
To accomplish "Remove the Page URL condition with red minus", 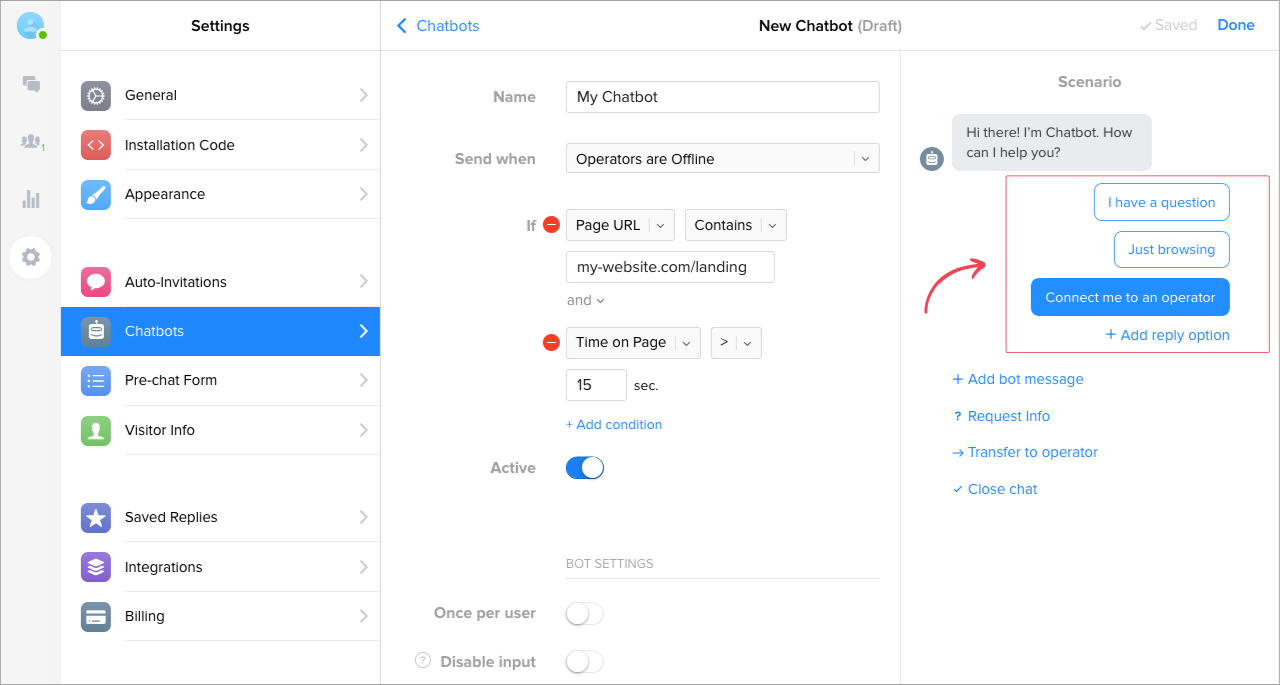I will pyautogui.click(x=551, y=225).
